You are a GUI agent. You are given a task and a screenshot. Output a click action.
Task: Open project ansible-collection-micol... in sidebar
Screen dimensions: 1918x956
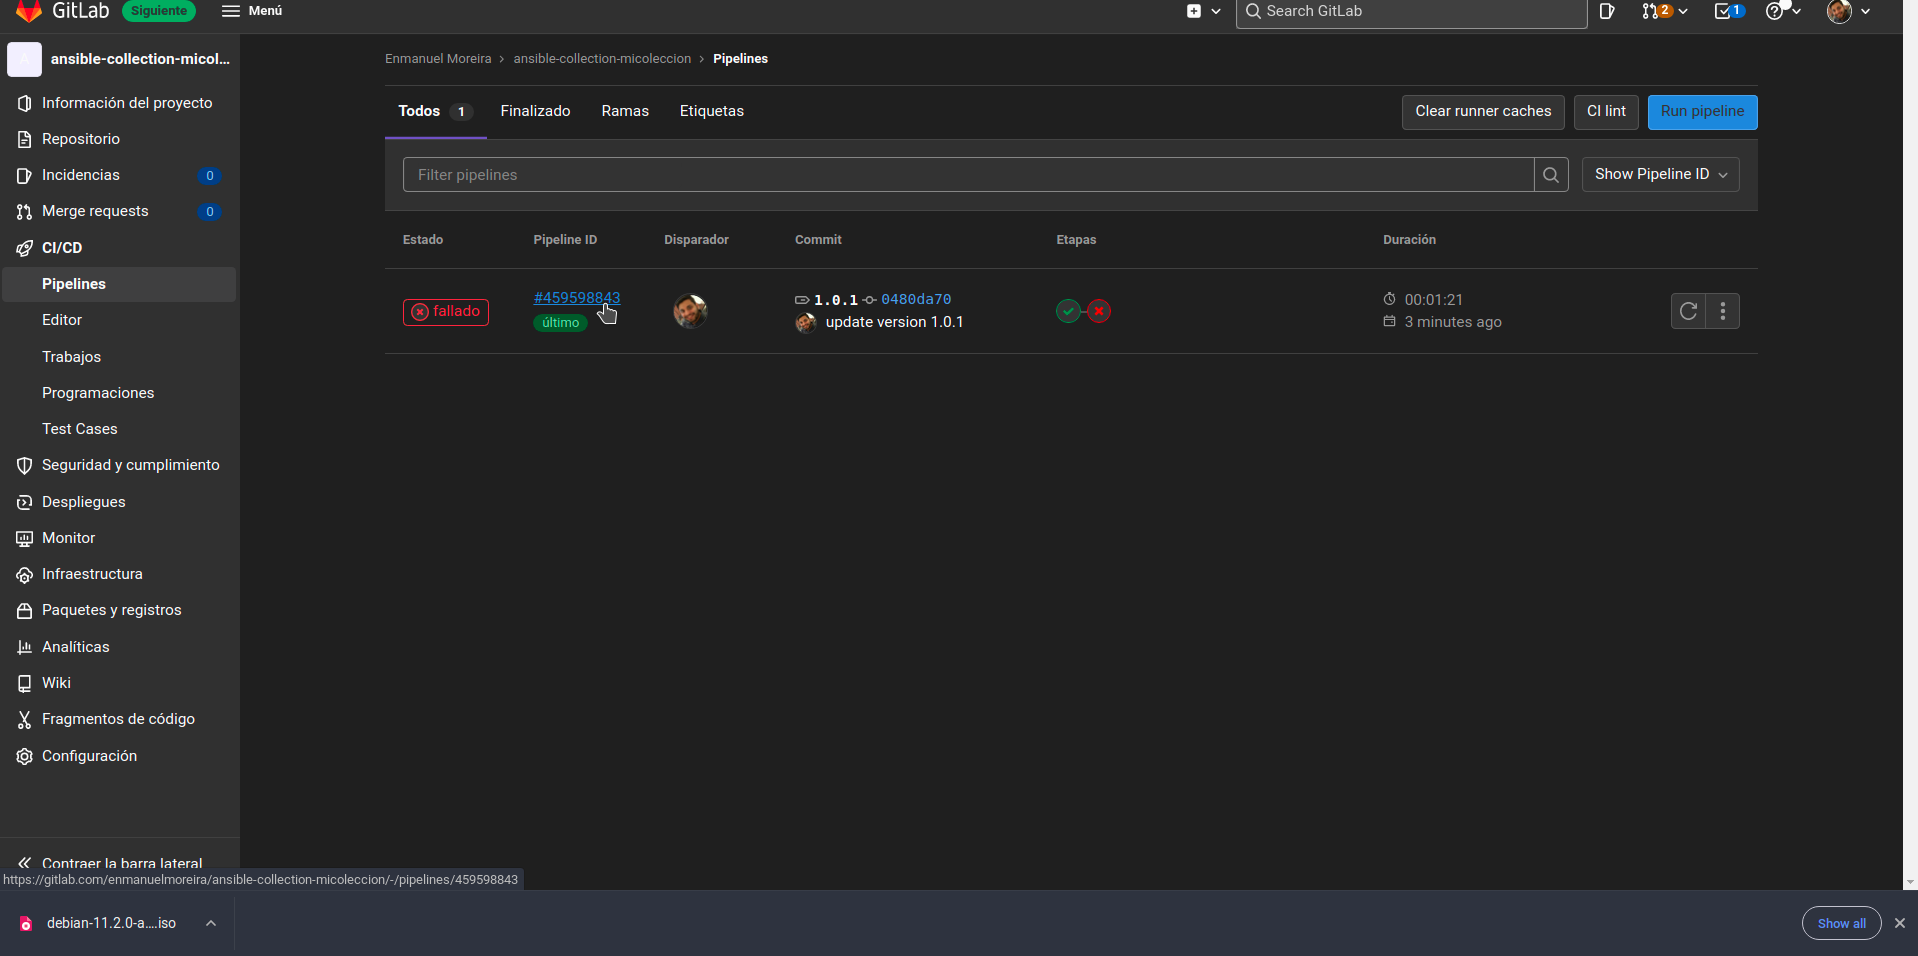point(120,59)
